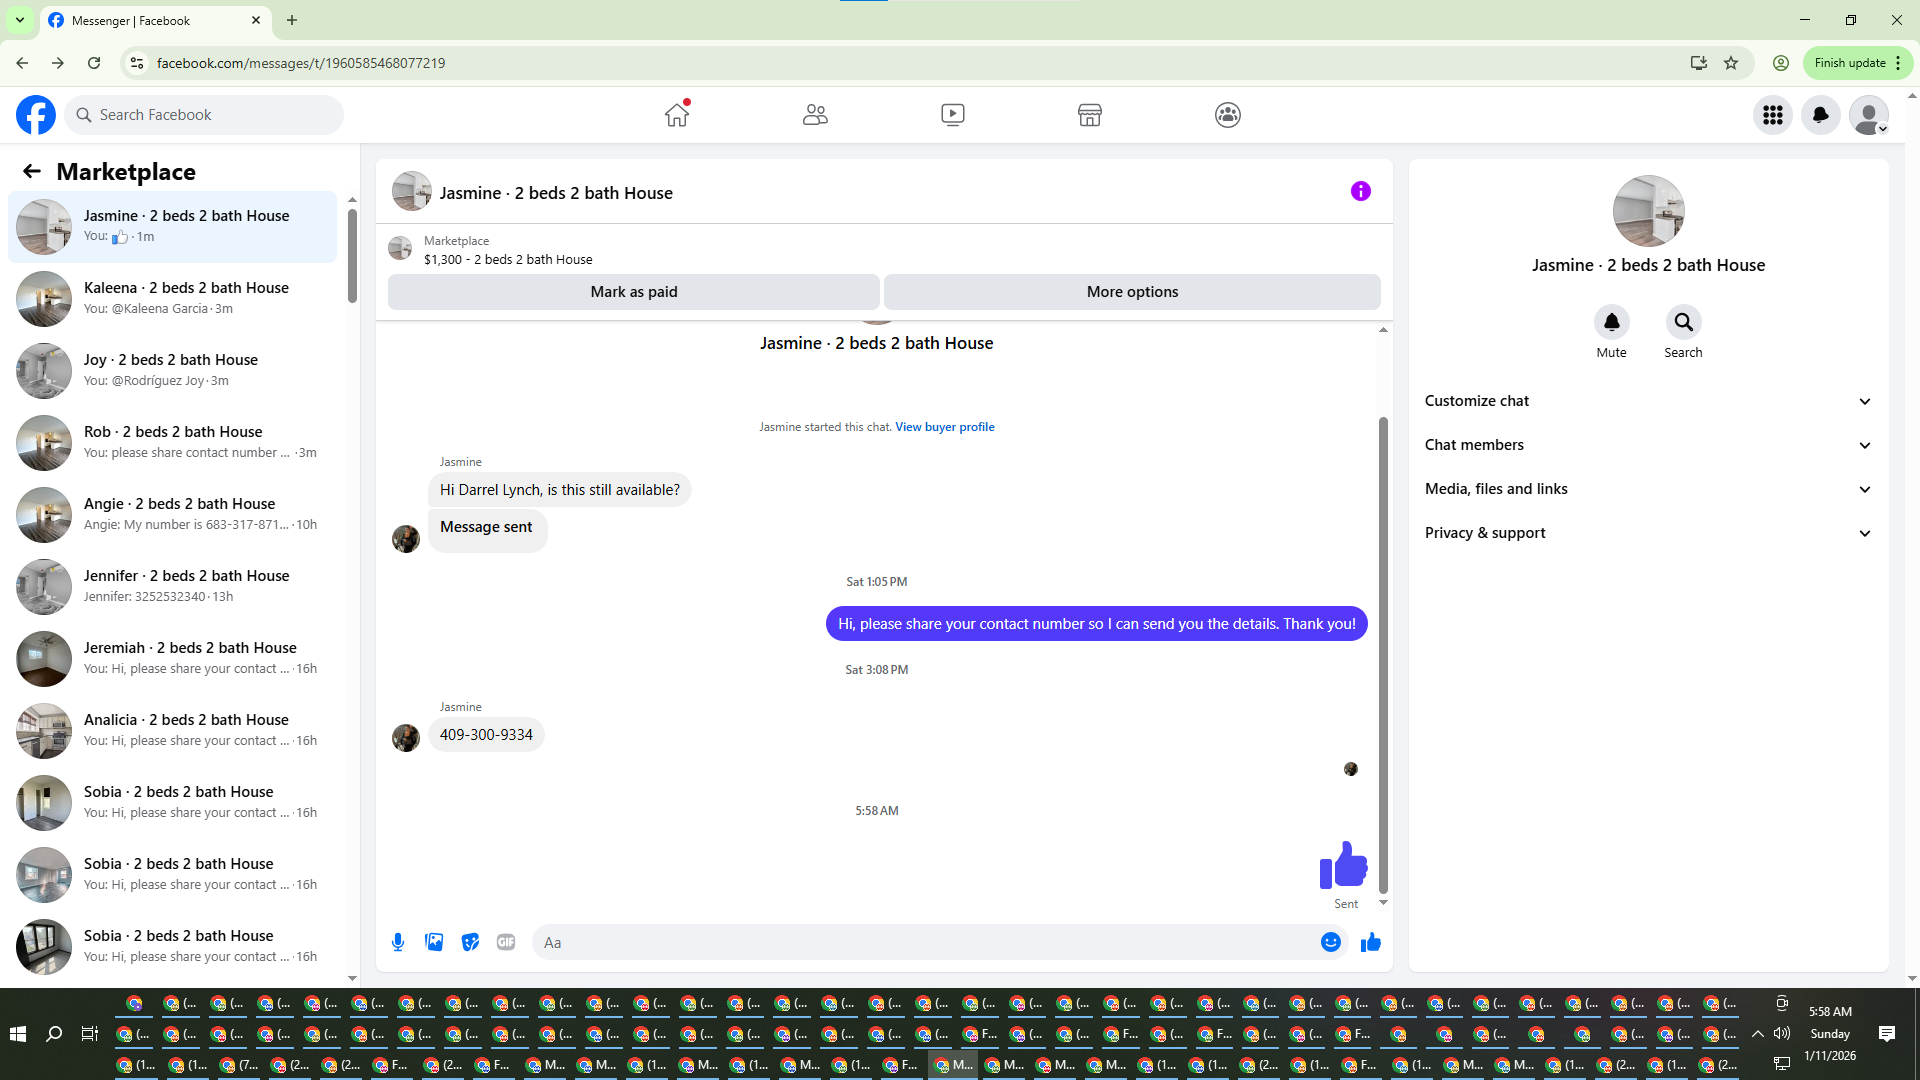The width and height of the screenshot is (1920, 1080).
Task: Expand Chat members section
Action: [x=1648, y=445]
